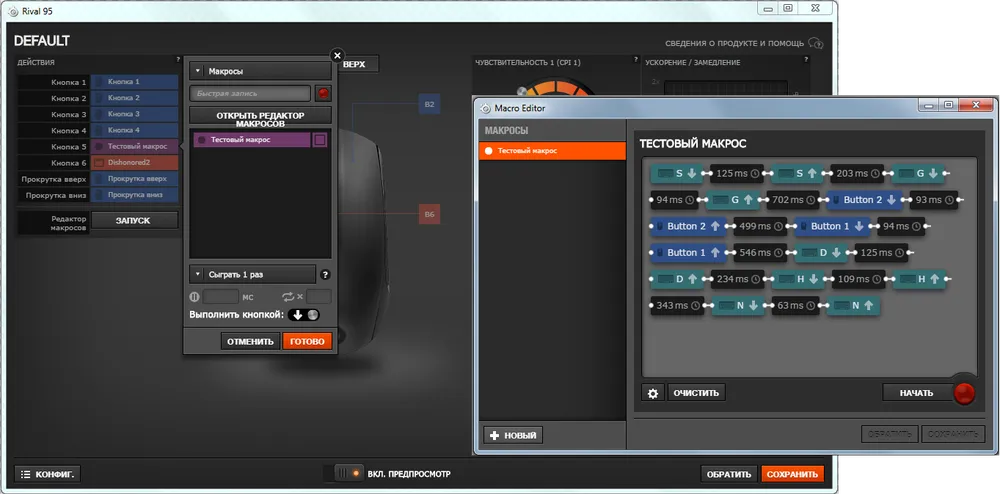Open Кнопка 6 Dishonored2 binding
1000x494 pixels.
point(135,162)
